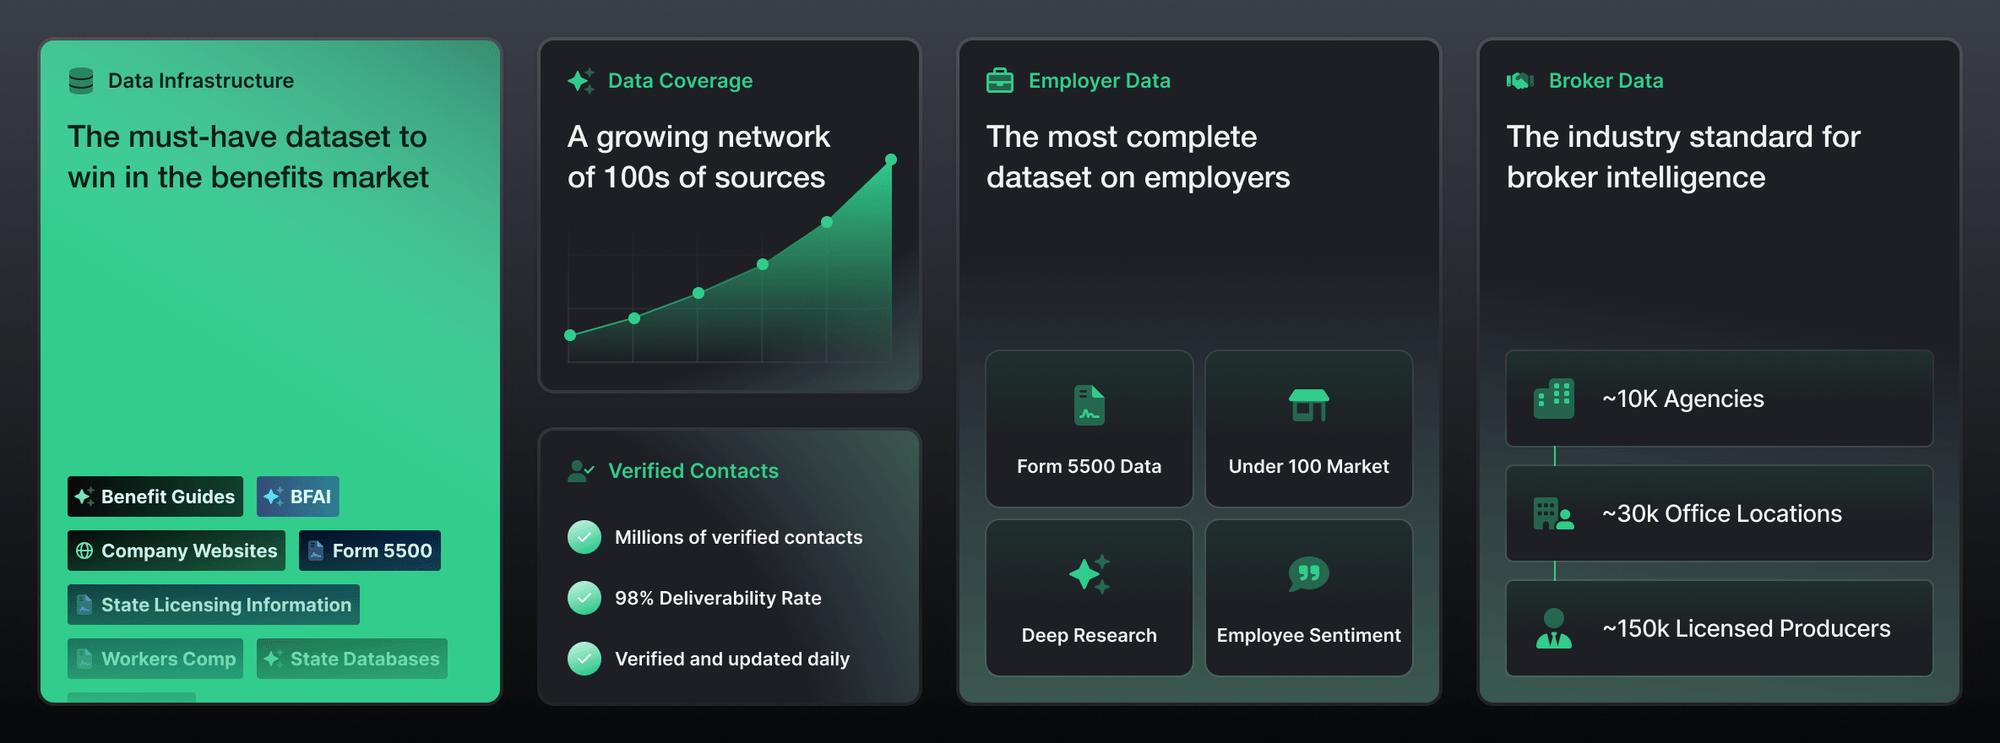Click the sparkle icon in BFAI tag
Image resolution: width=2000 pixels, height=743 pixels.
tap(273, 497)
